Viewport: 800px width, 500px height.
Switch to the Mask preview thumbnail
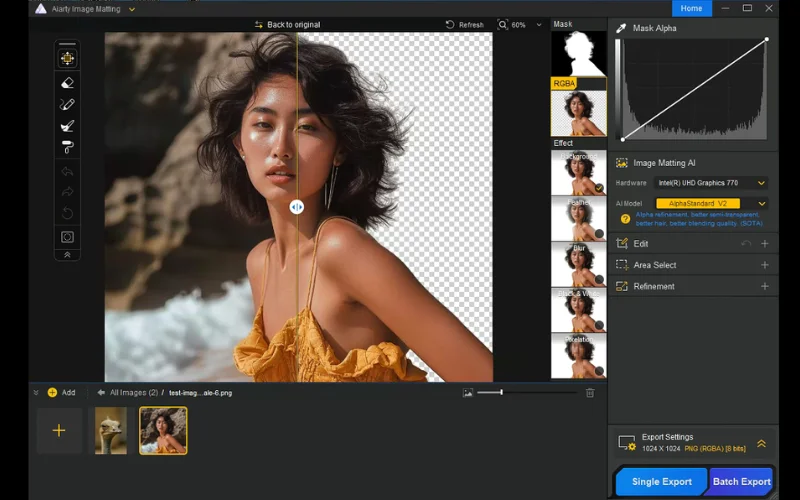pyautogui.click(x=578, y=53)
